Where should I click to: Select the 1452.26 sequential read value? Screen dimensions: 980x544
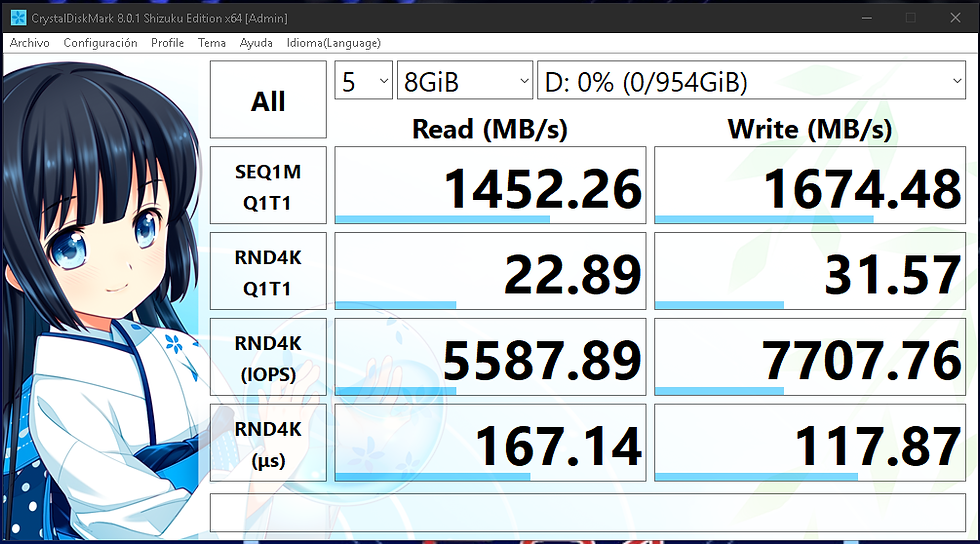(490, 185)
